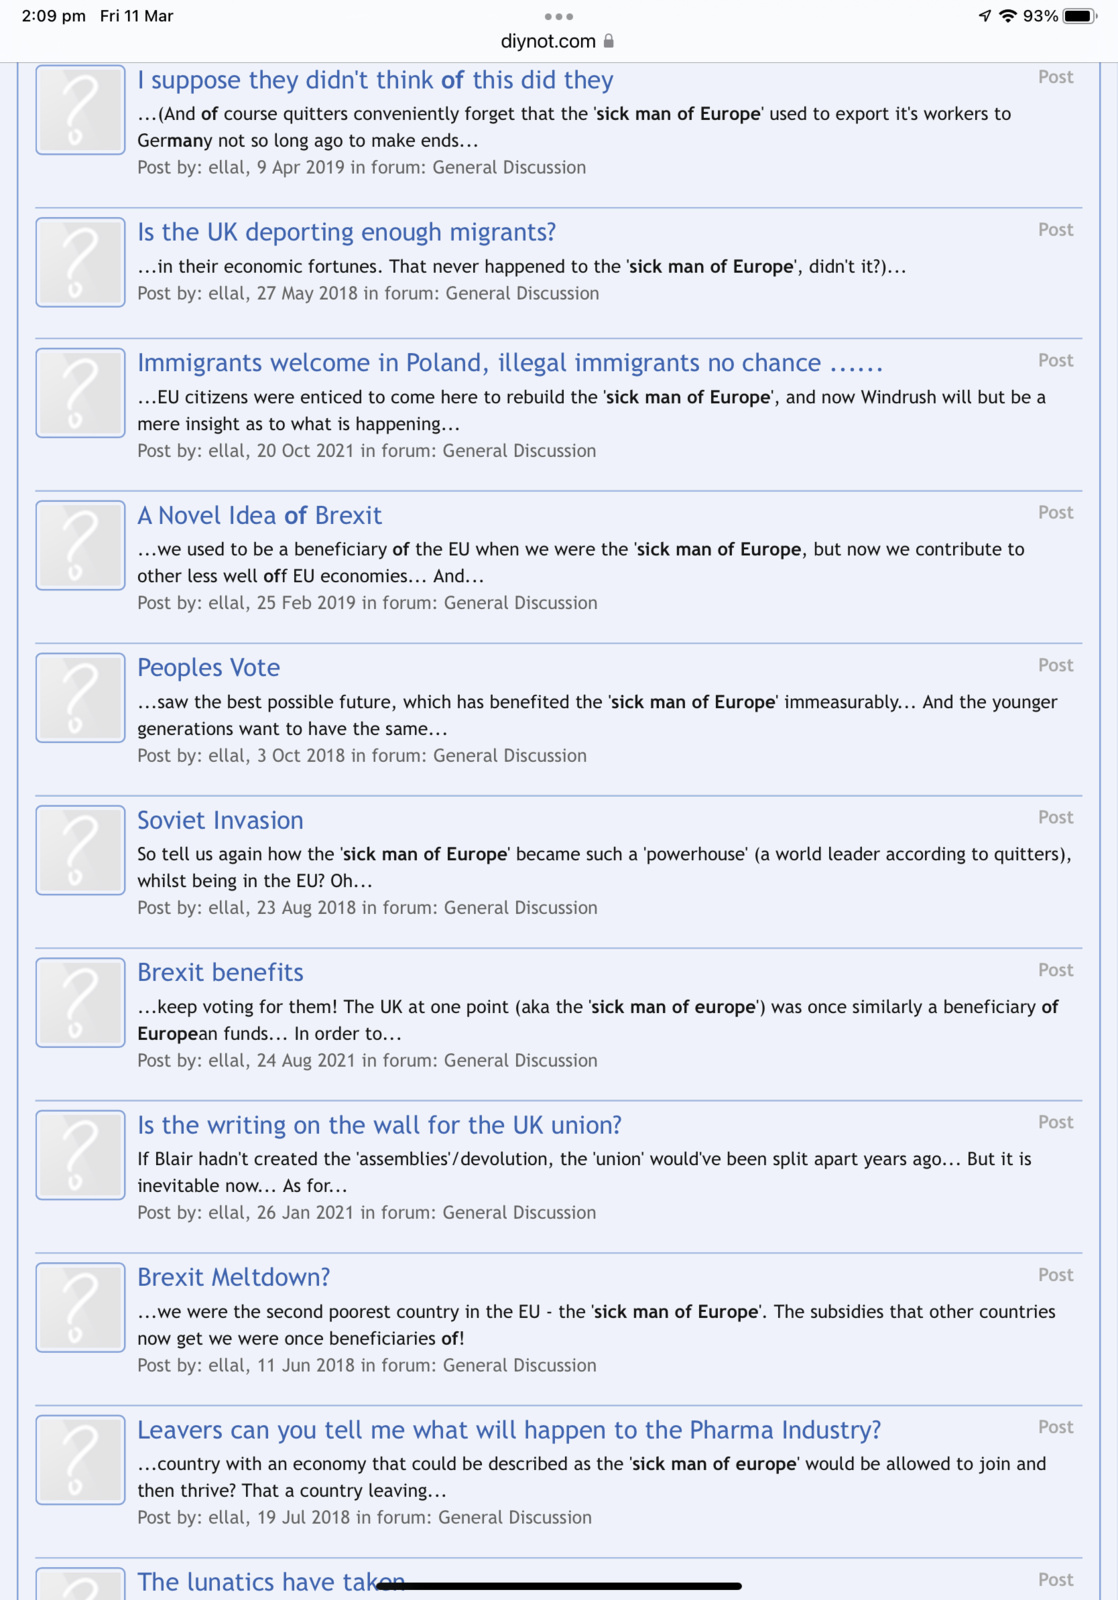The width and height of the screenshot is (1118, 1600).
Task: Tap the diynot.com address bar
Action: 548,41
